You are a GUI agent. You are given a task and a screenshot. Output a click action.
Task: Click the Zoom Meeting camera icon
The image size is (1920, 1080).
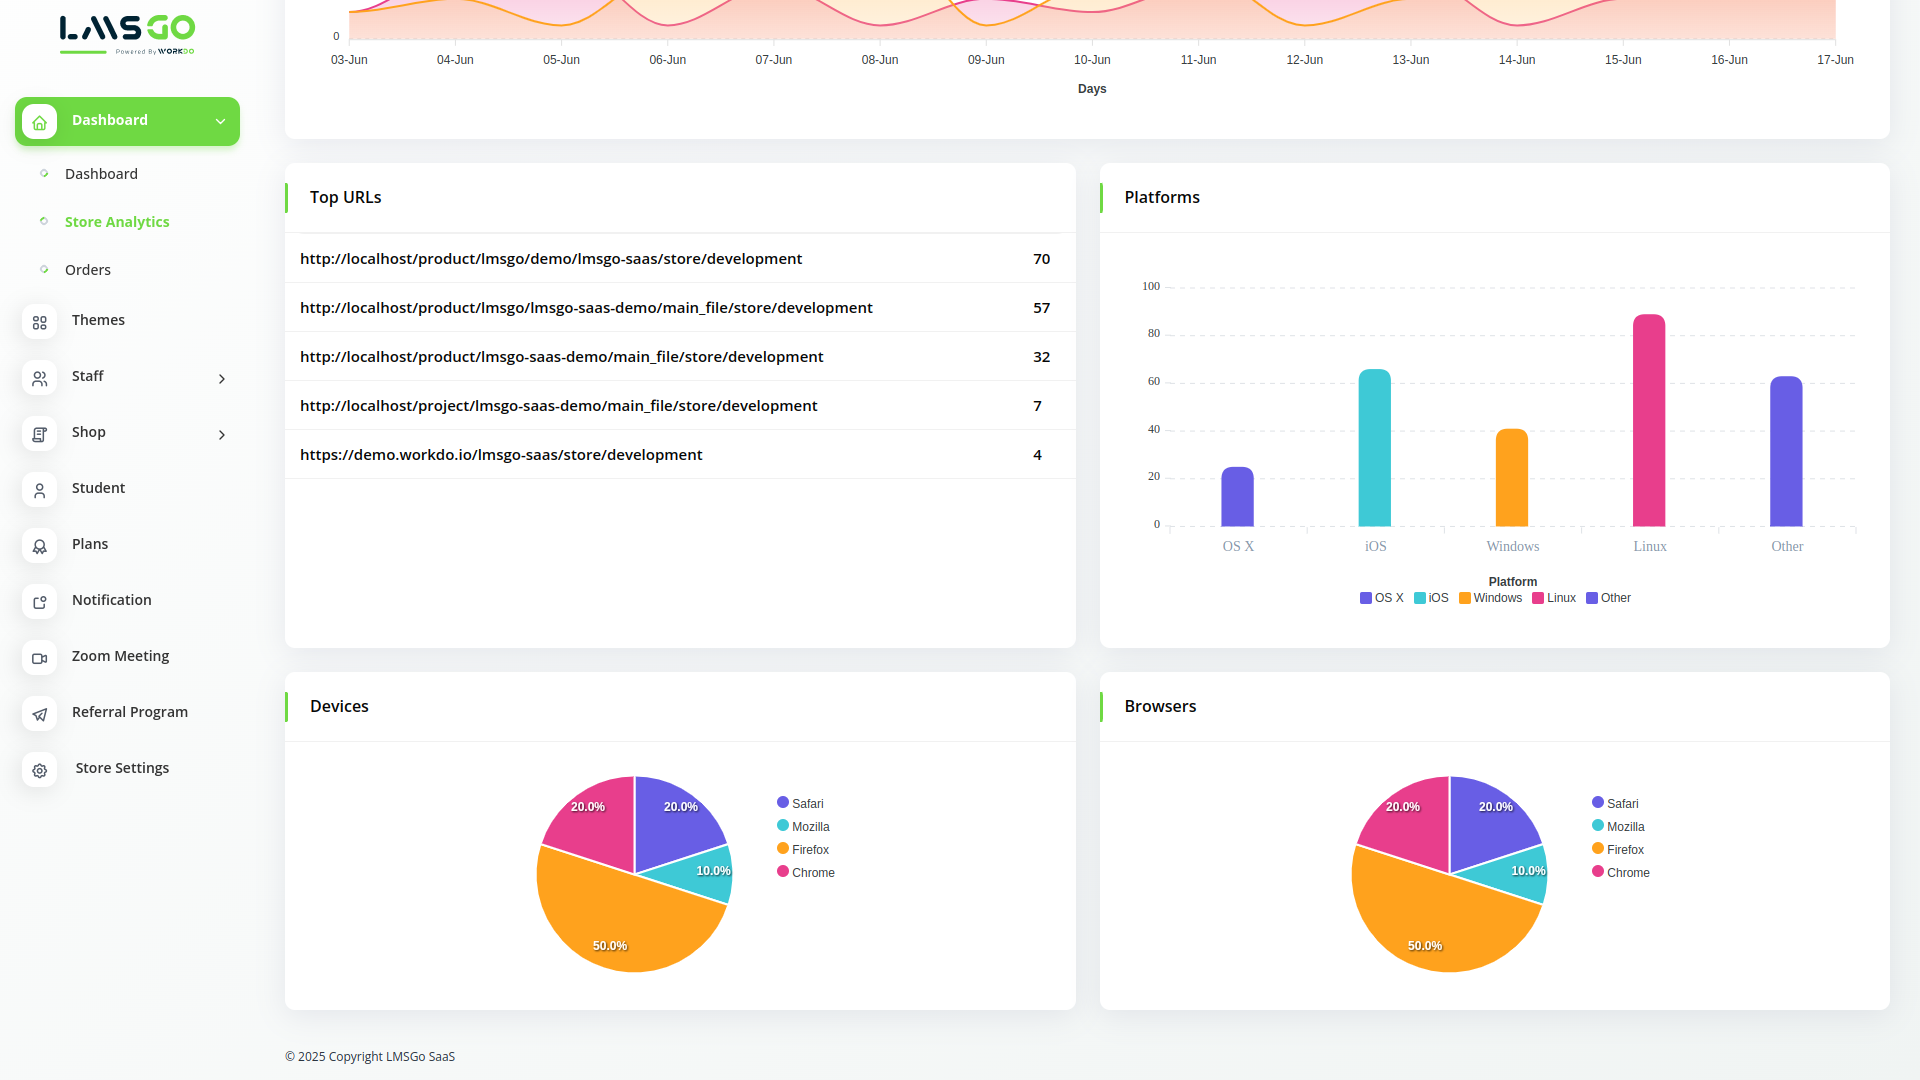click(x=40, y=658)
